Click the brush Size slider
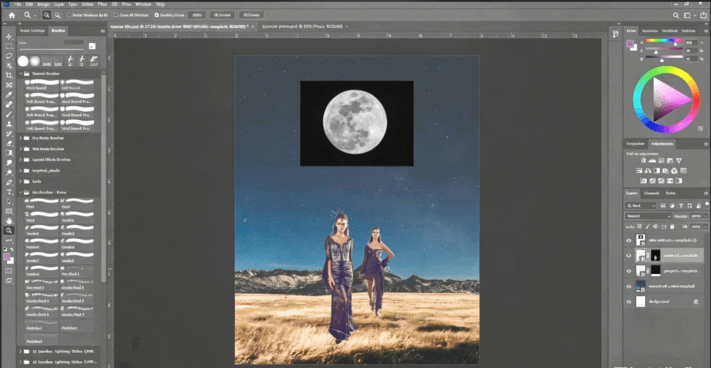Viewport: 711px width, 368px height. [51, 49]
